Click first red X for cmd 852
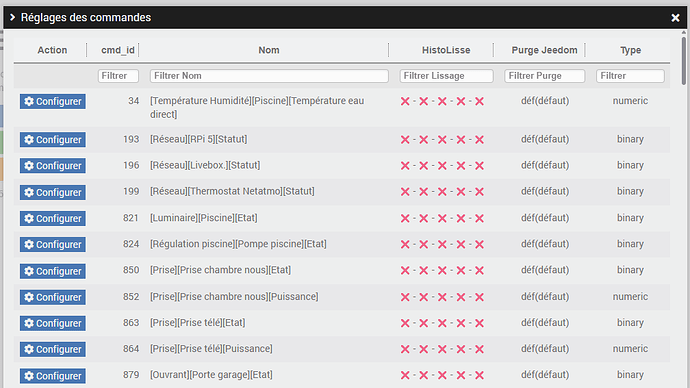This screenshot has height=388, width=690. click(405, 297)
